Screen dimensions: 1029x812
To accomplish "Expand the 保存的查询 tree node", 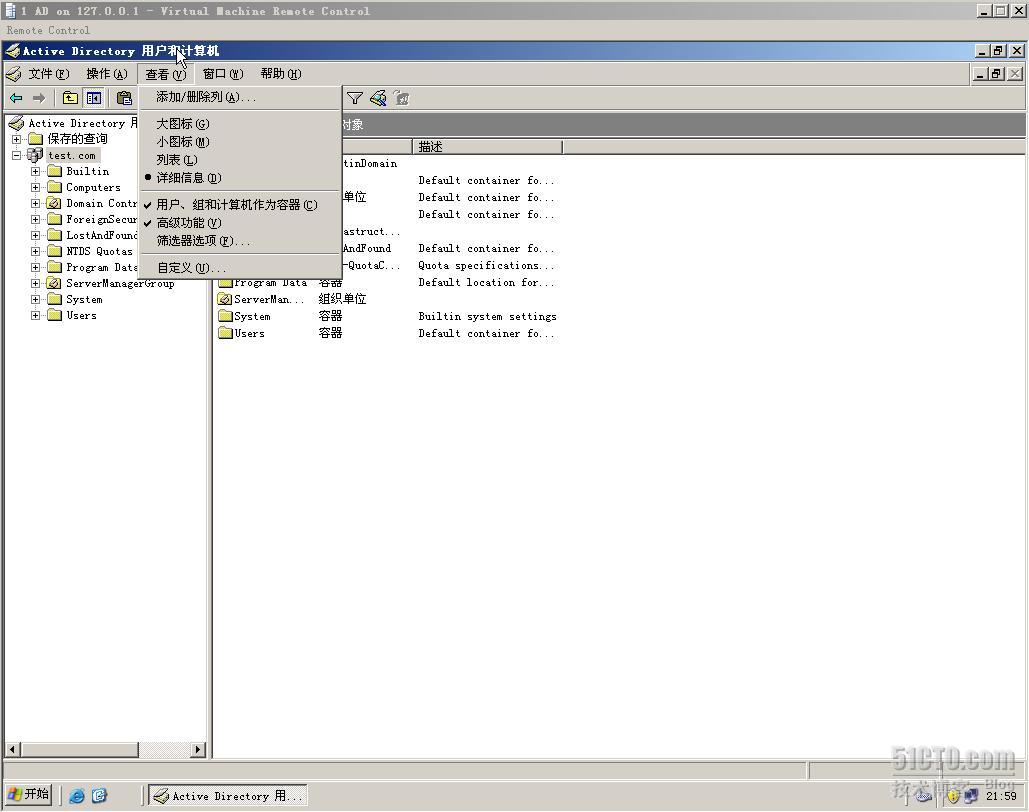I will click(x=16, y=139).
